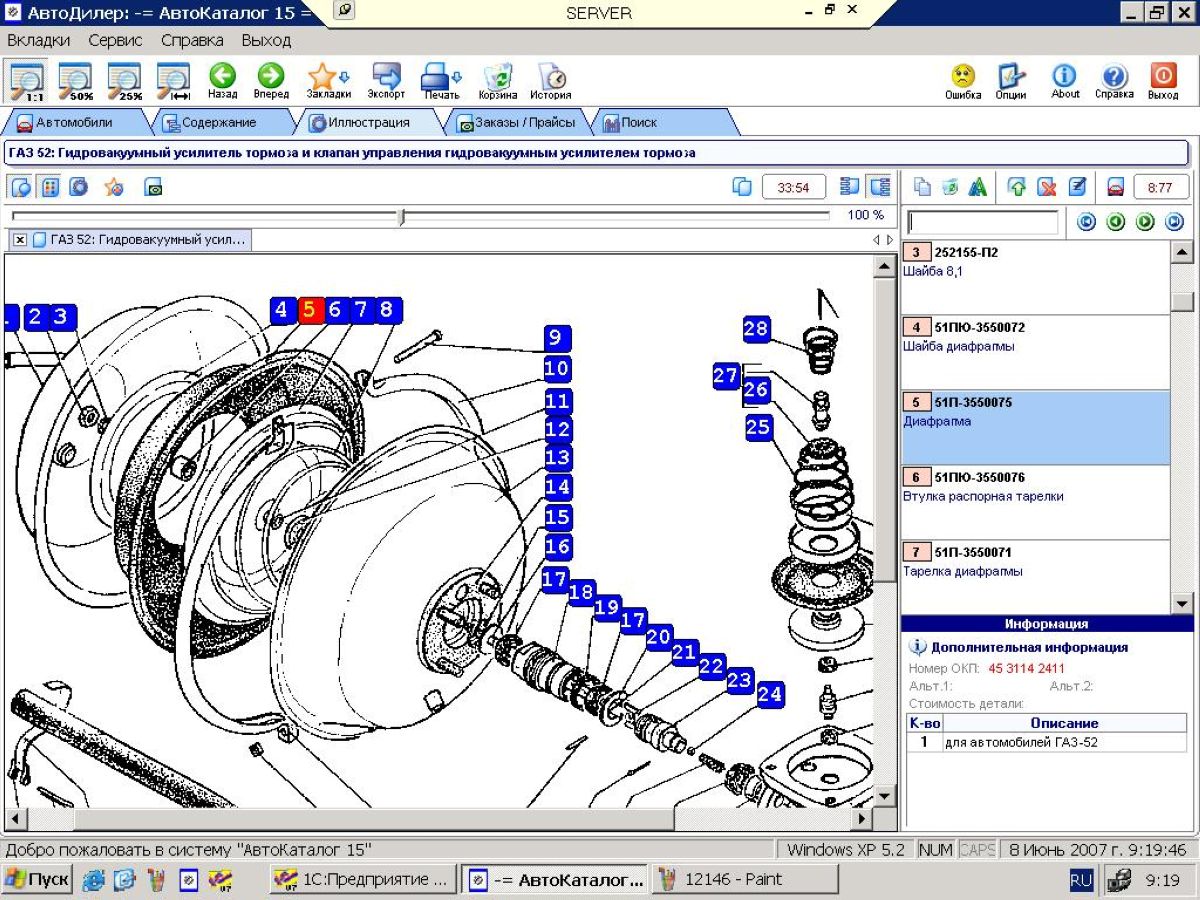
Task: Focus the parts search input field
Action: tap(982, 222)
